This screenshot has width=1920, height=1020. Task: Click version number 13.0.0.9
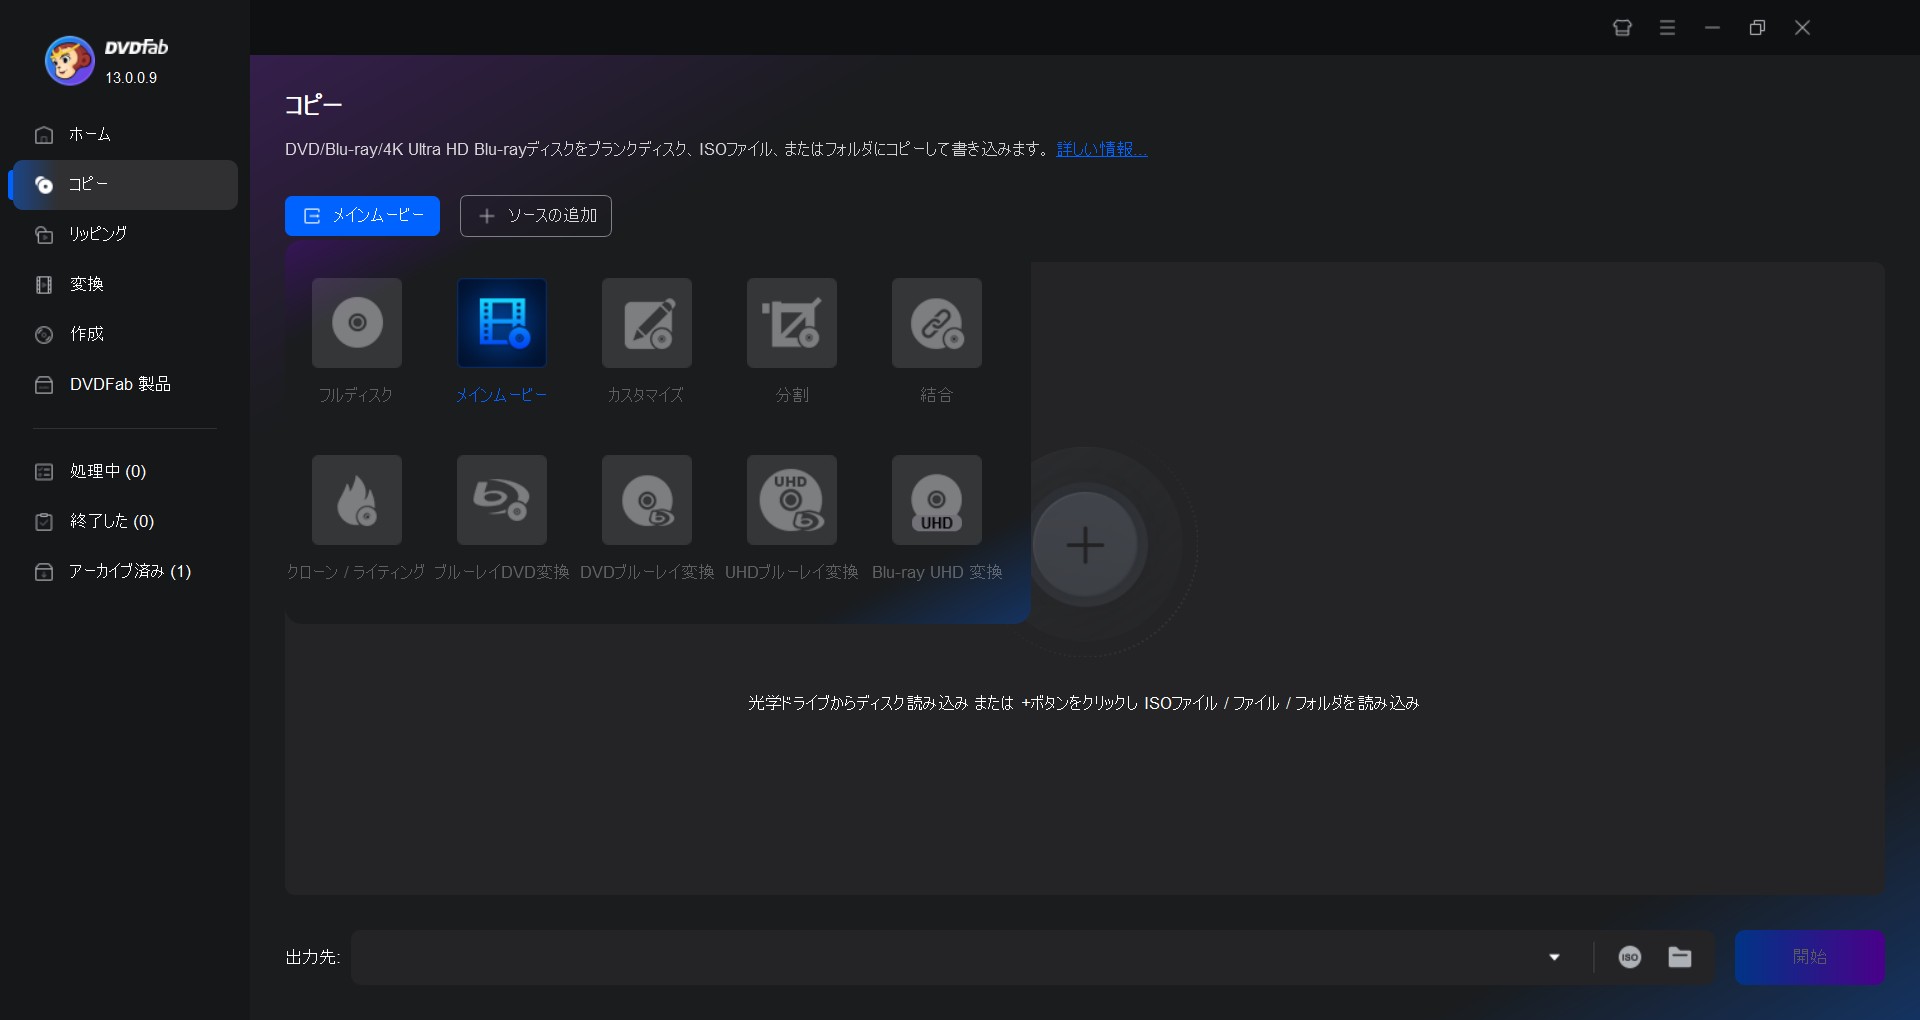[131, 78]
